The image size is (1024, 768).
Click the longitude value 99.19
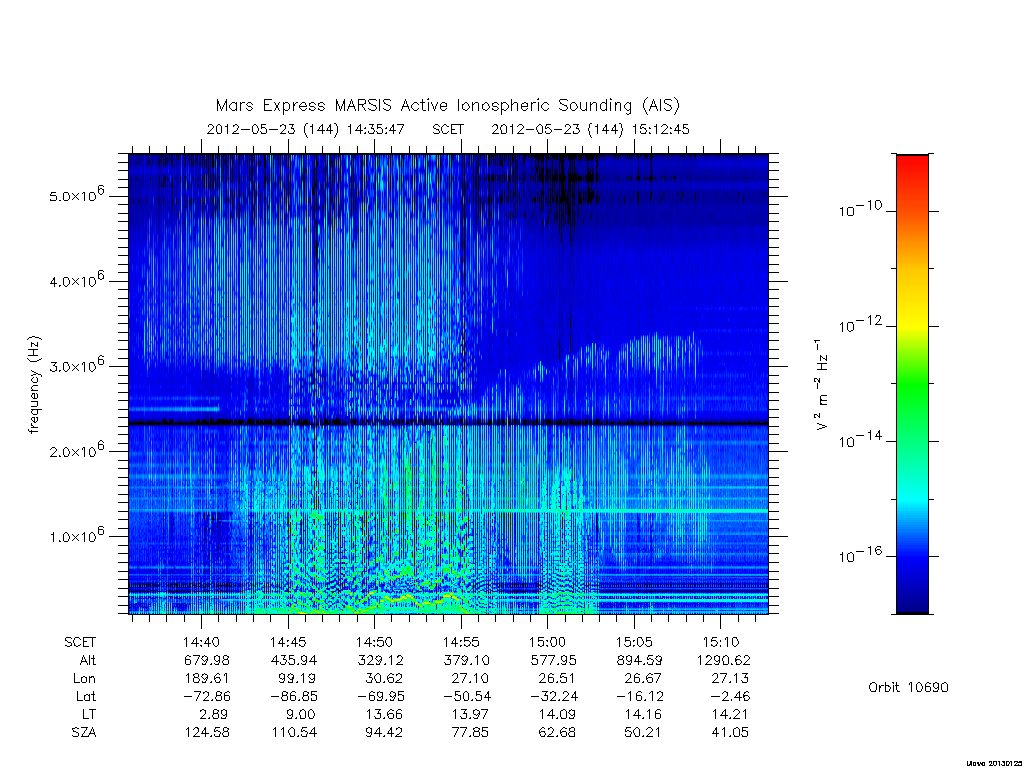(x=297, y=679)
